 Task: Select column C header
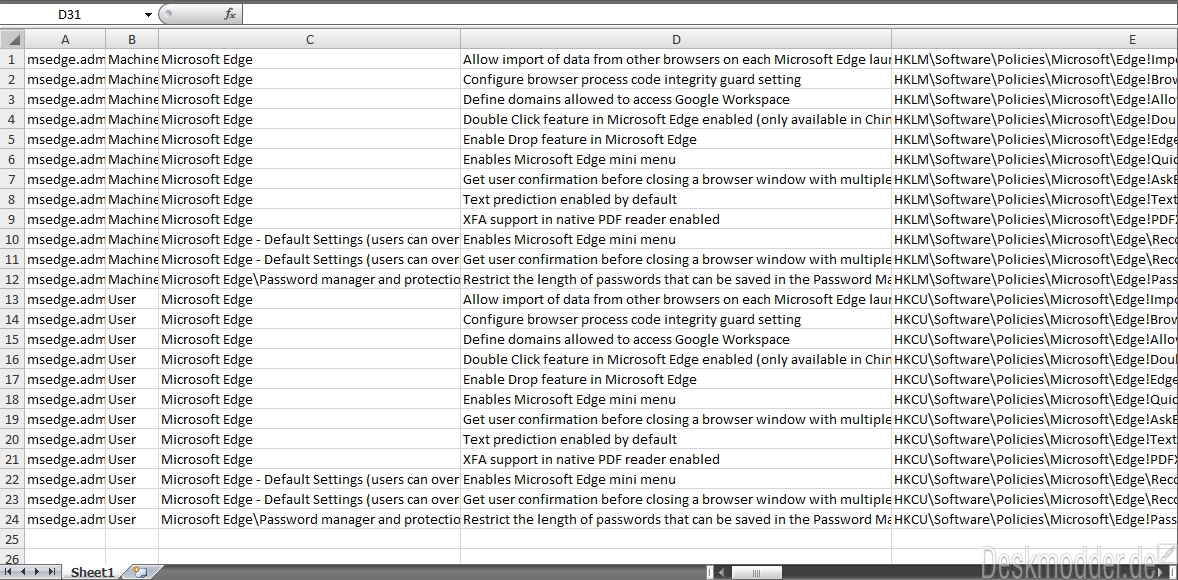(x=310, y=39)
